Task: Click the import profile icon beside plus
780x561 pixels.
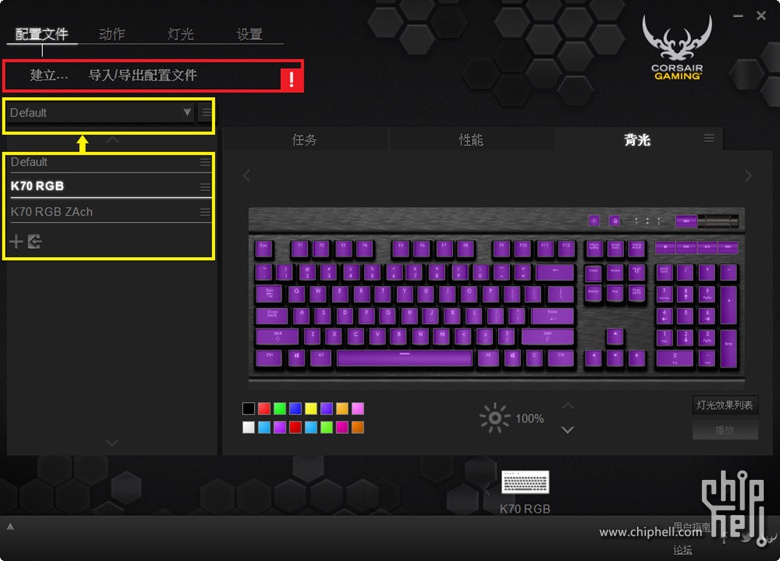Action: coord(34,242)
